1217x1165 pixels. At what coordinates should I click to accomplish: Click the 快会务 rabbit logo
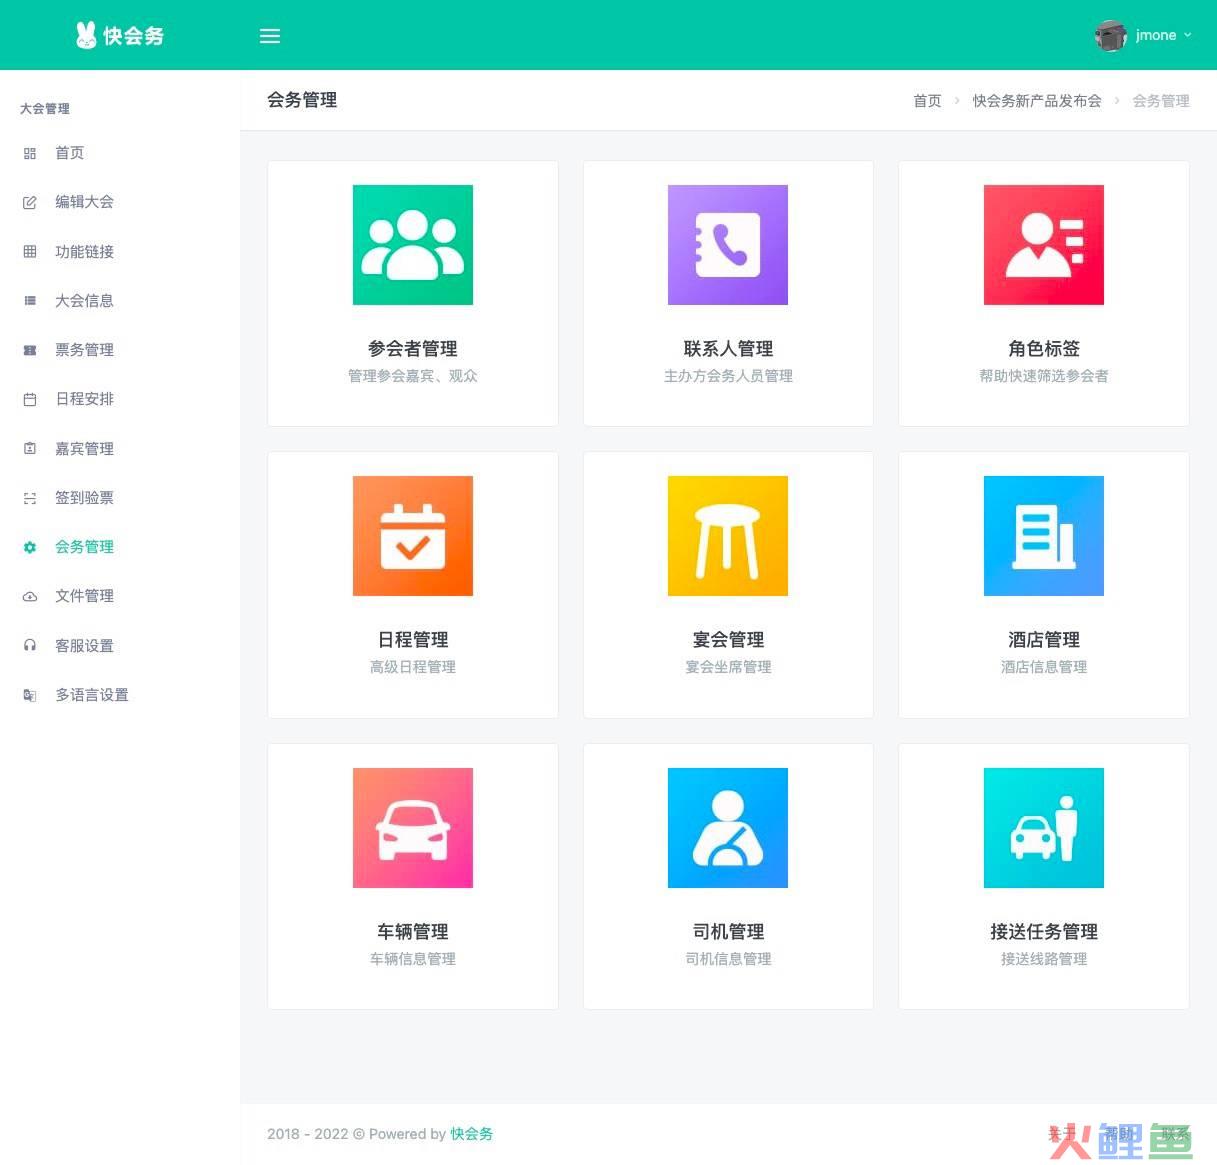(x=119, y=35)
